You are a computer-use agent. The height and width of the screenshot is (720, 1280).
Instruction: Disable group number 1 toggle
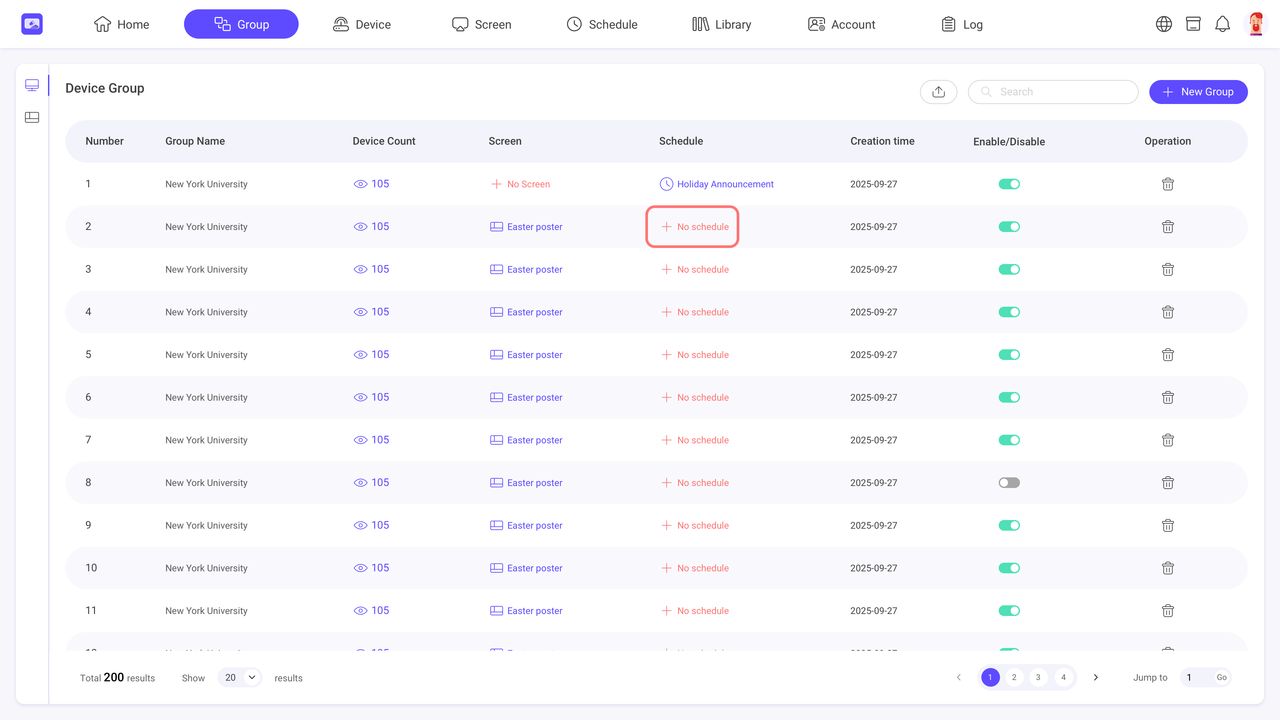[x=1009, y=184]
